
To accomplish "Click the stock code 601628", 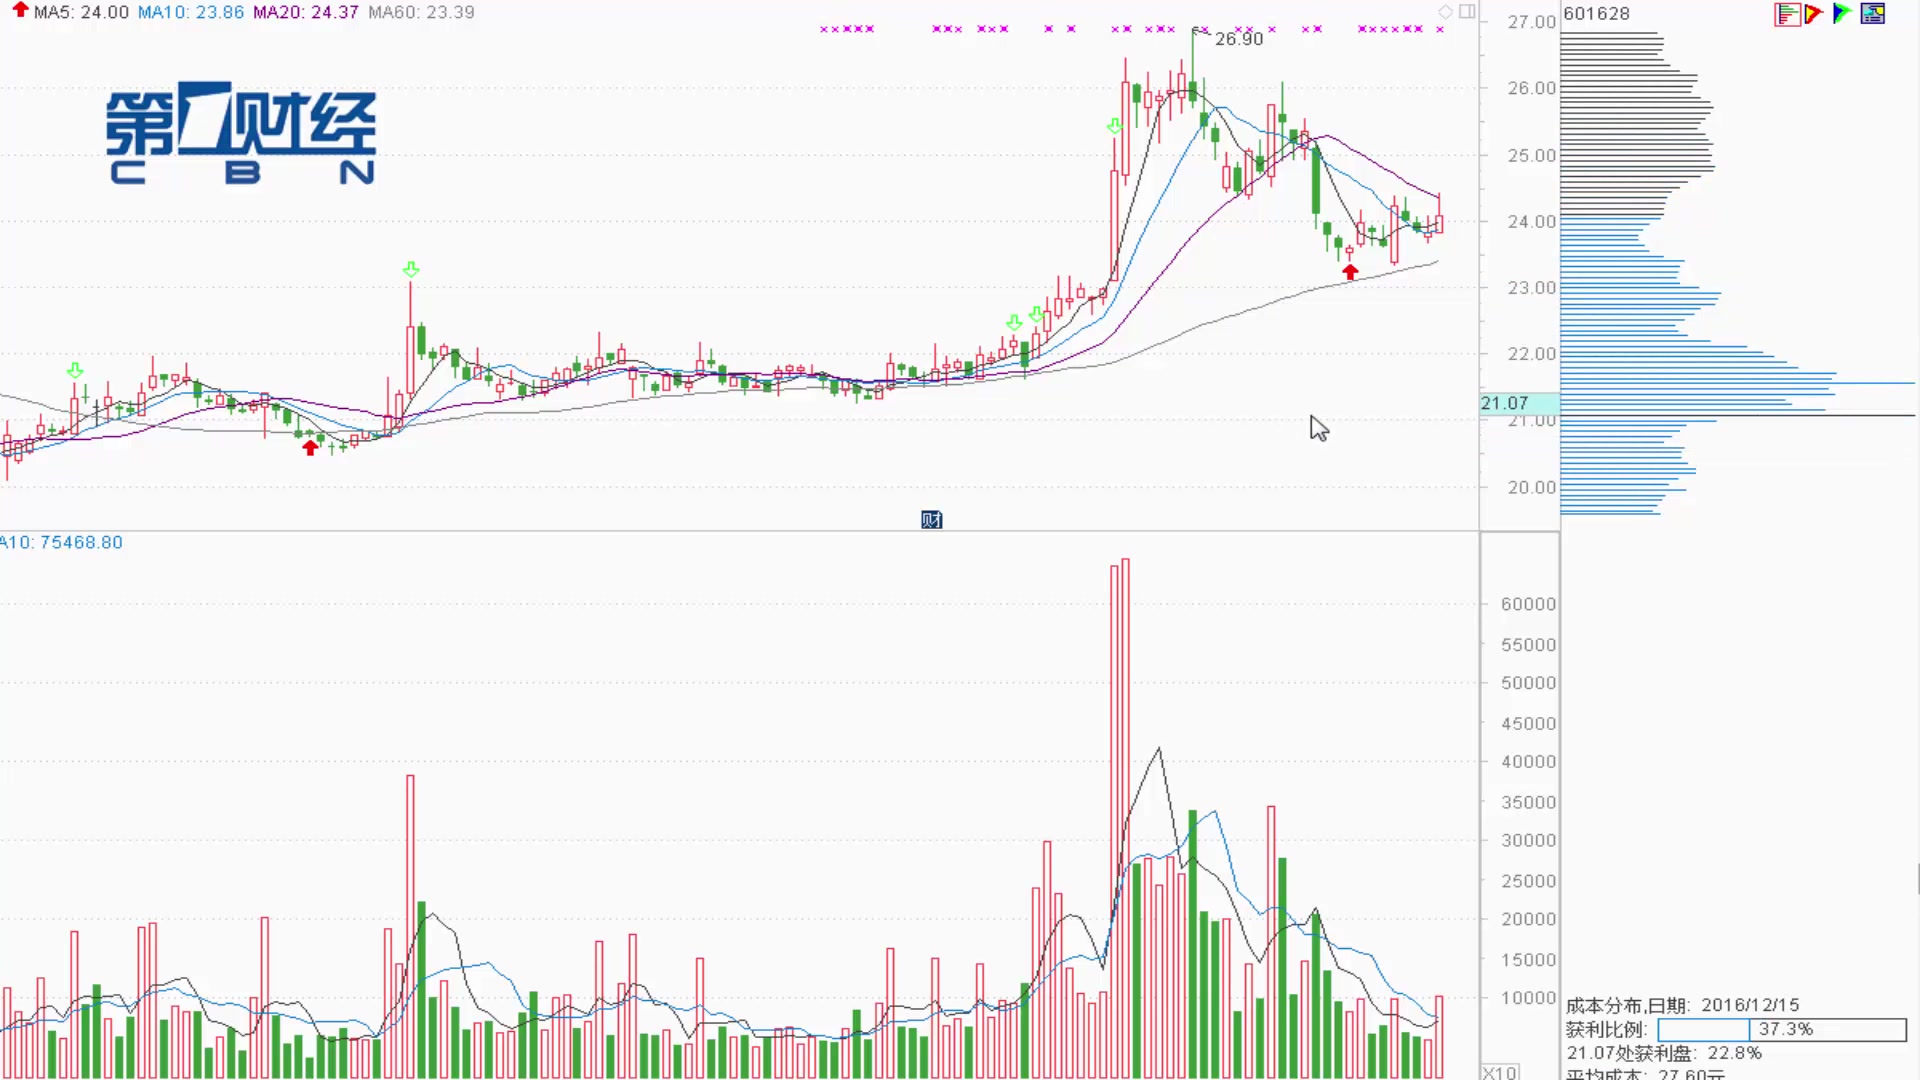I will tap(1597, 13).
